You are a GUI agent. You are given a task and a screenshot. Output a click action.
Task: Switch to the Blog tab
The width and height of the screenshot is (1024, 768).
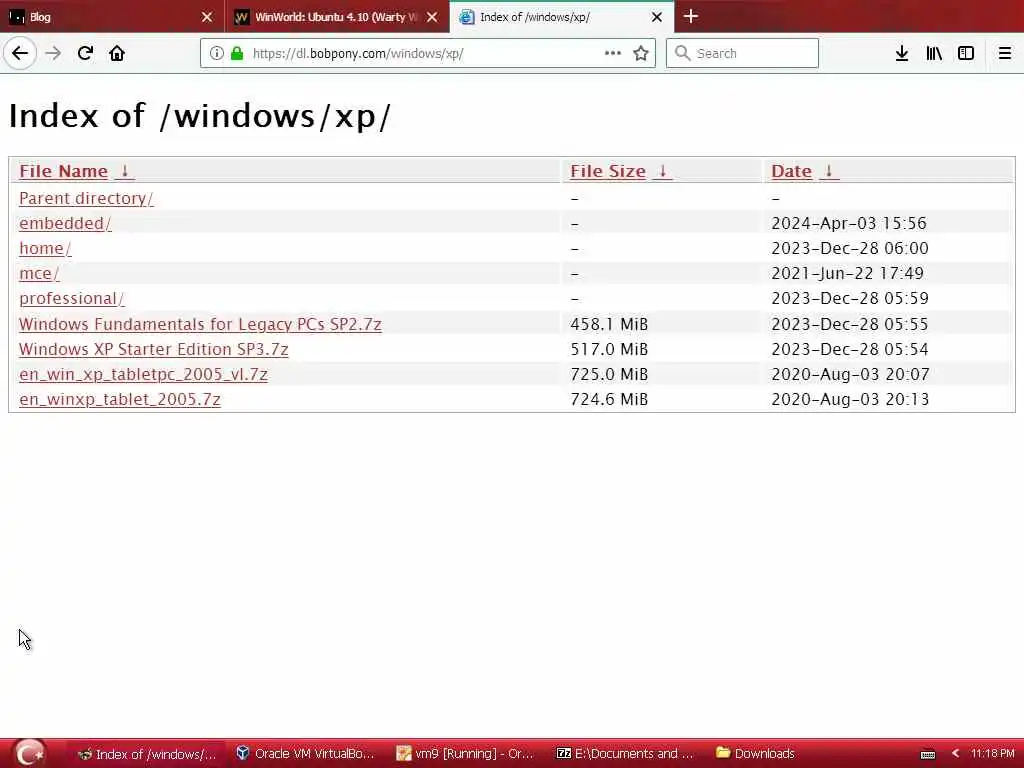pyautogui.click(x=112, y=17)
